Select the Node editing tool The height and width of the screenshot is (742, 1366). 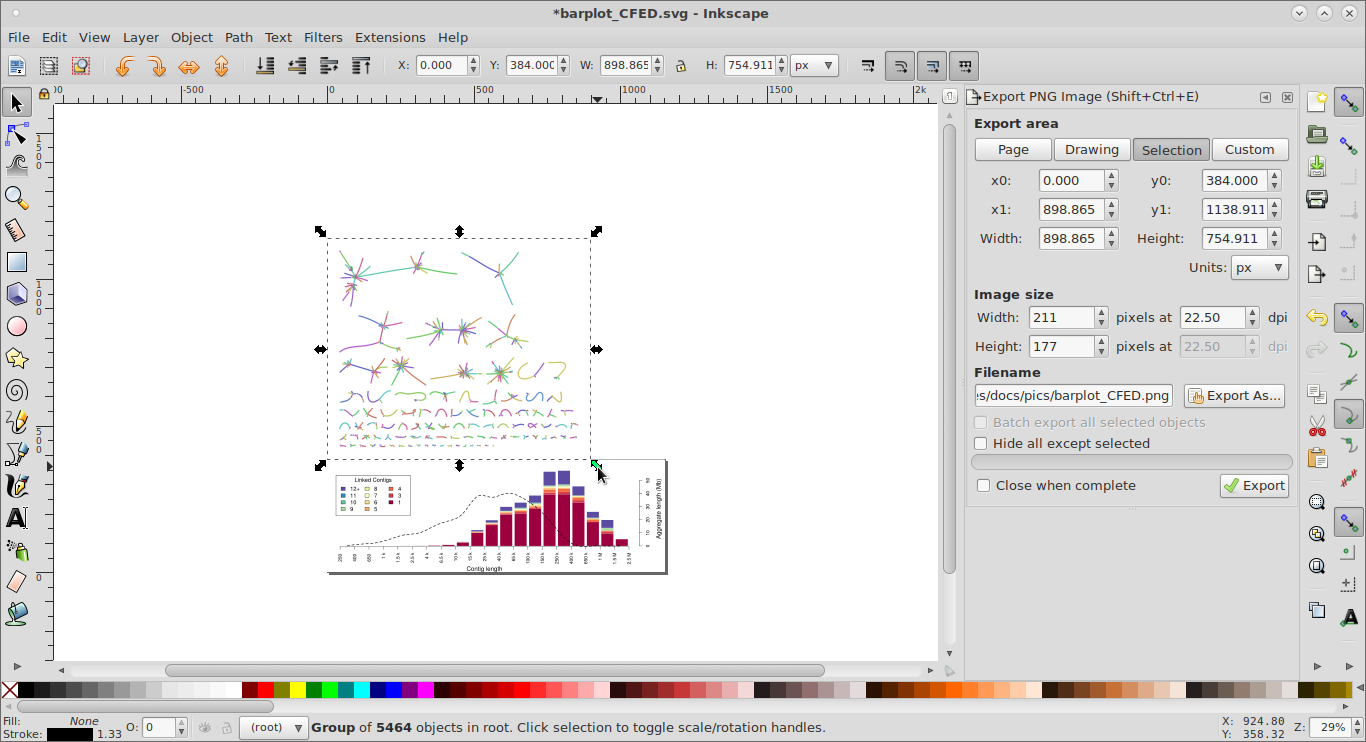tap(17, 134)
